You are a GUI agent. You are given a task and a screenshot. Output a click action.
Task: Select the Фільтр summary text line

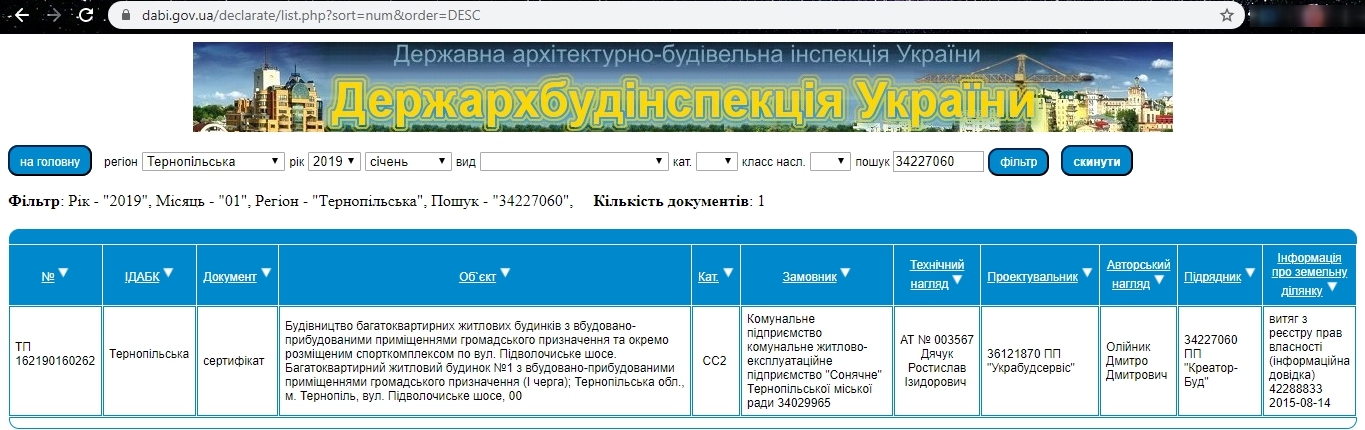tap(291, 201)
